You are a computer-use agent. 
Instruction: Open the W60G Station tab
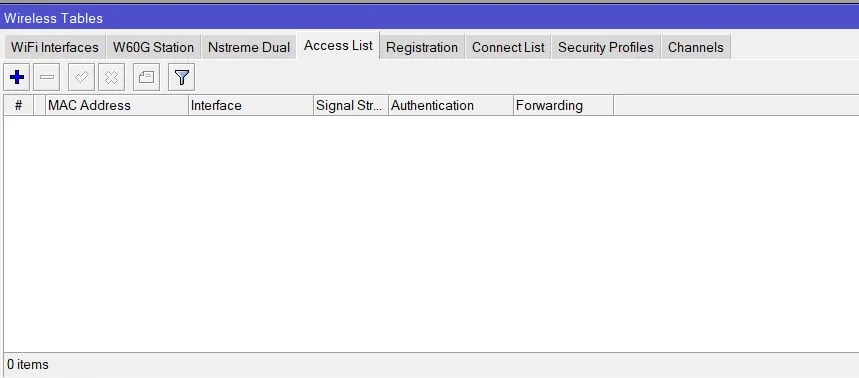153,48
